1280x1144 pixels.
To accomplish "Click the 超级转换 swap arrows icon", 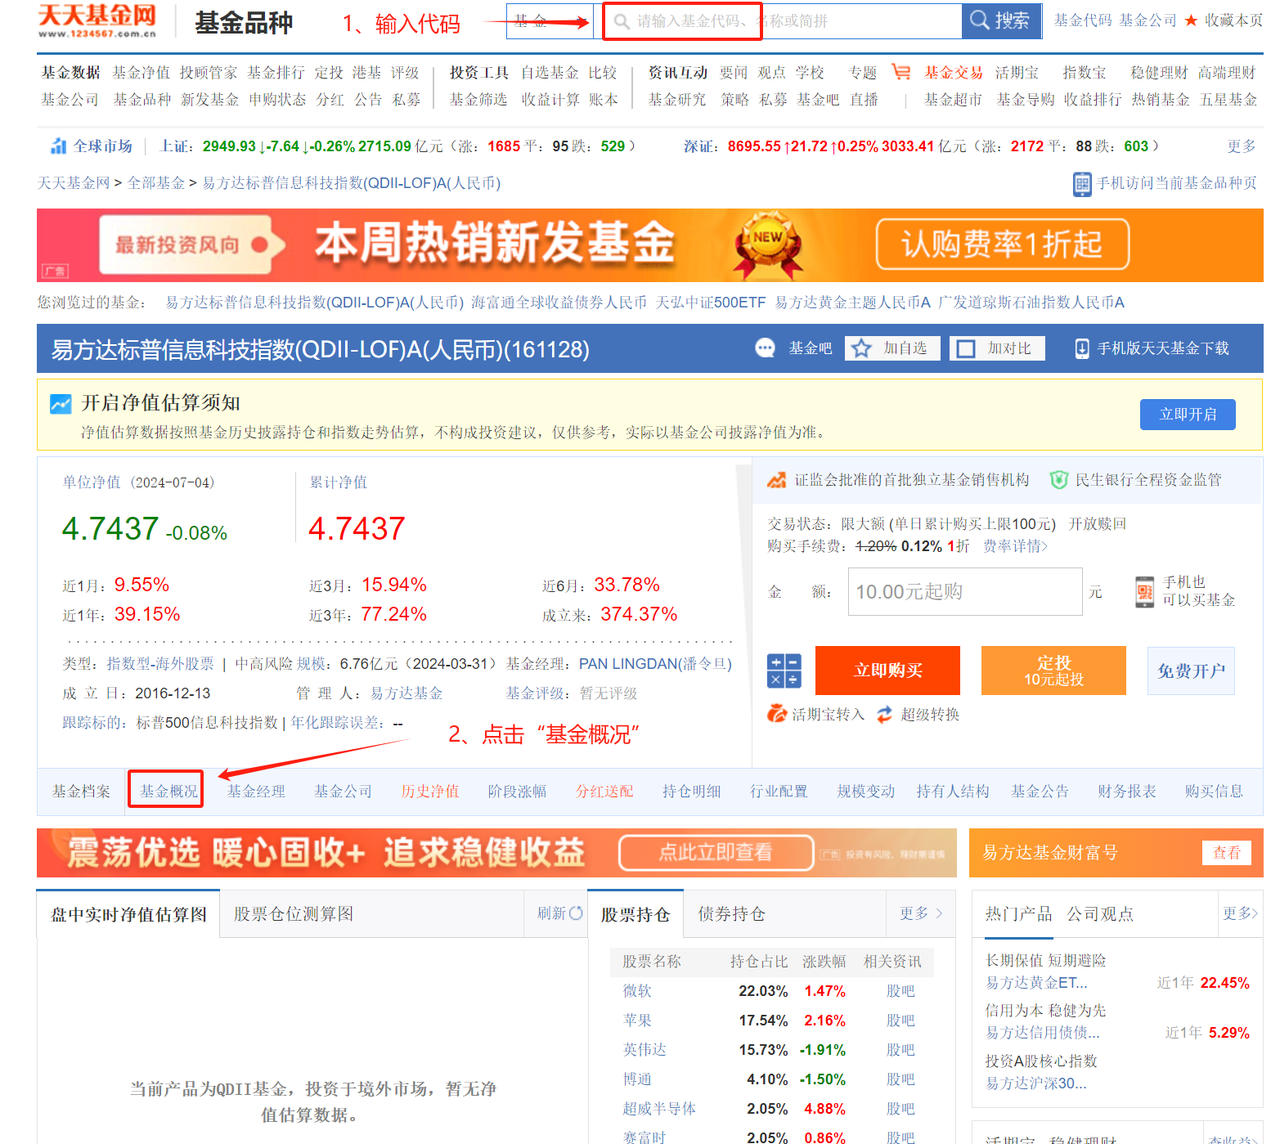I will (884, 714).
